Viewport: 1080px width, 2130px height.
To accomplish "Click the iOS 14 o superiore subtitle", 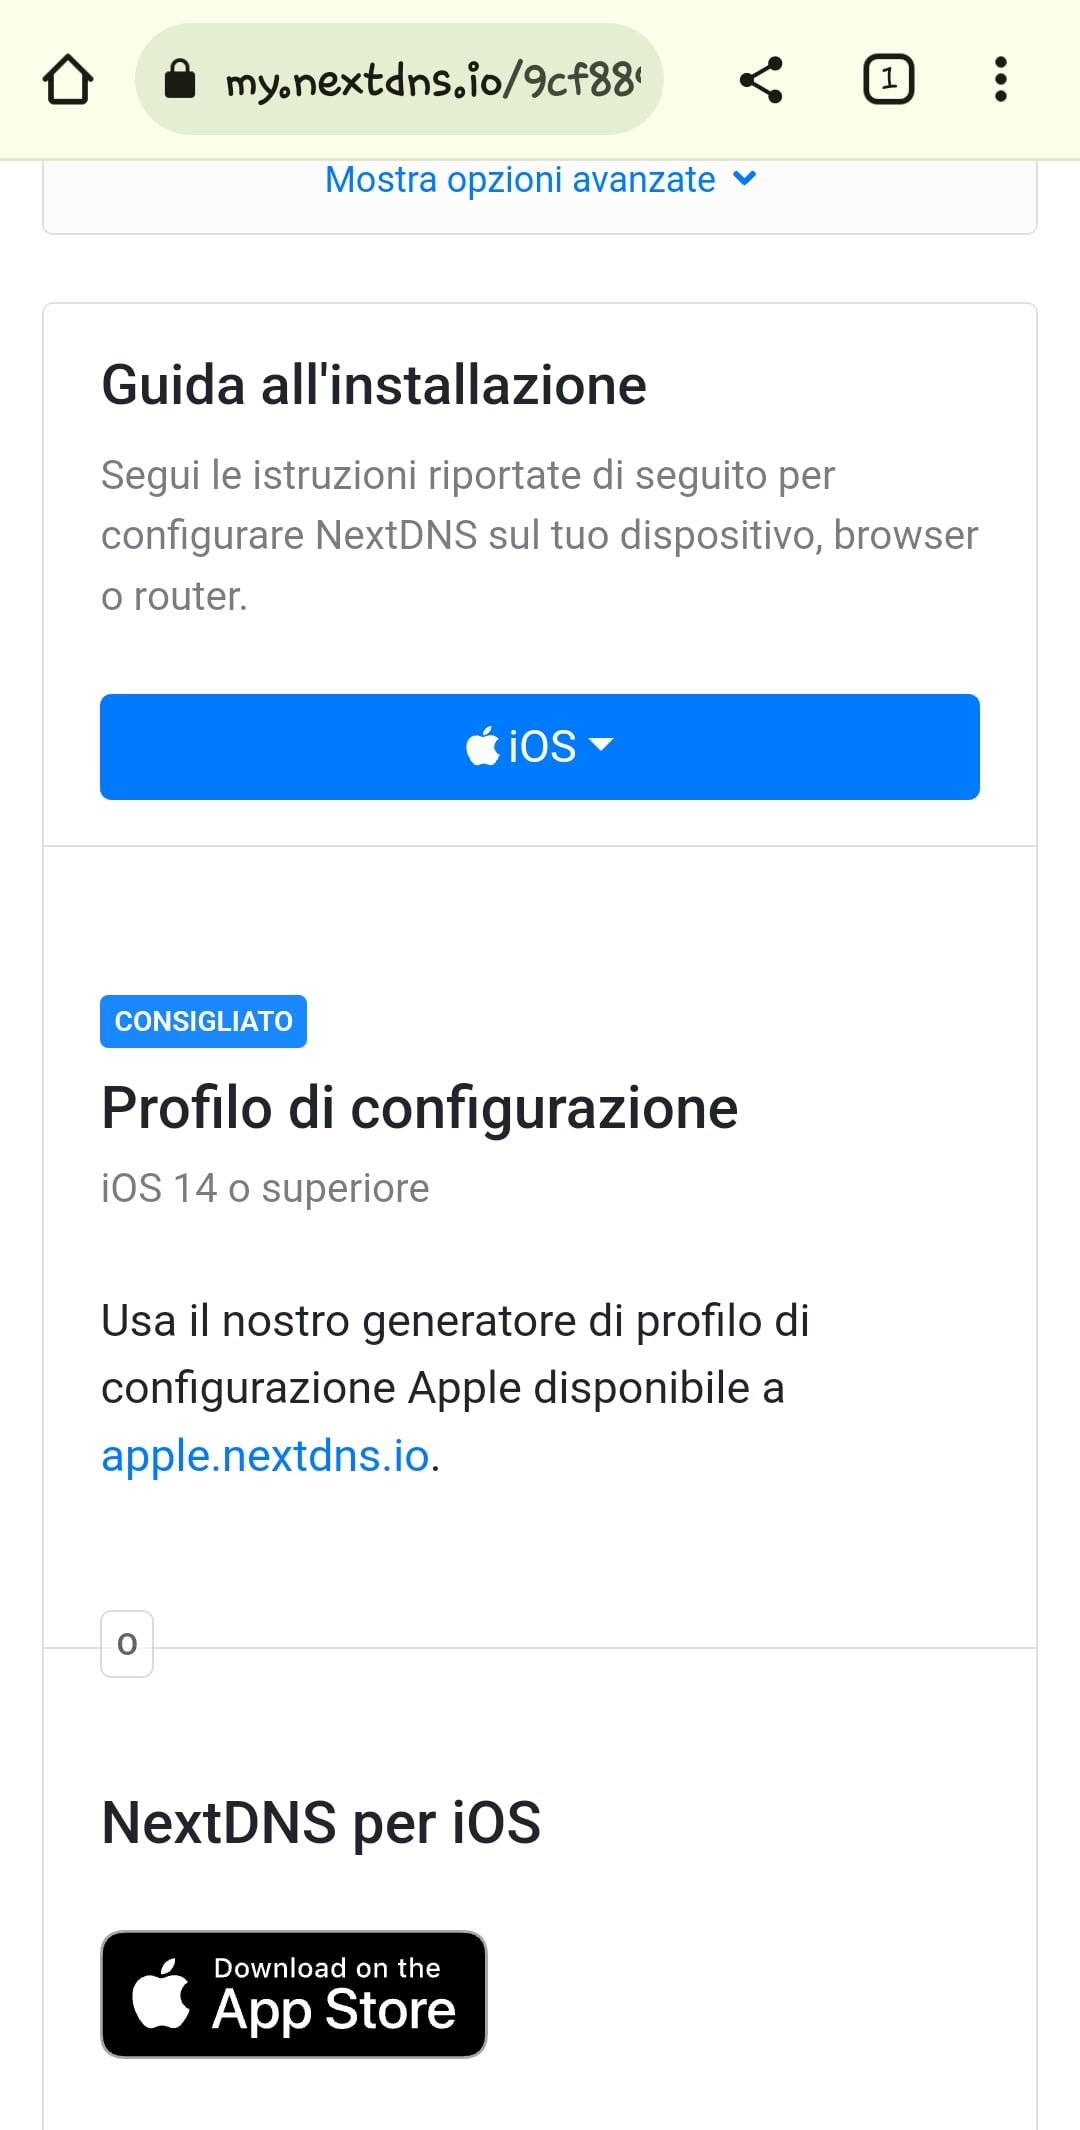I will tap(265, 1188).
